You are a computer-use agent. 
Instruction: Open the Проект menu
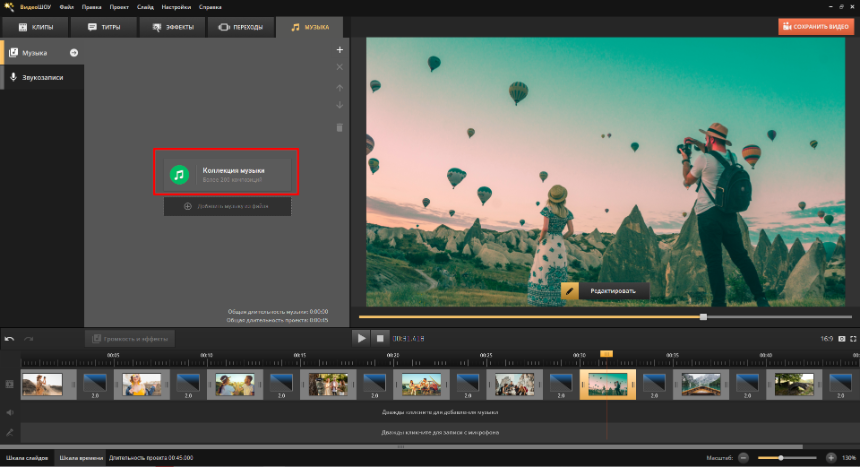click(119, 7)
